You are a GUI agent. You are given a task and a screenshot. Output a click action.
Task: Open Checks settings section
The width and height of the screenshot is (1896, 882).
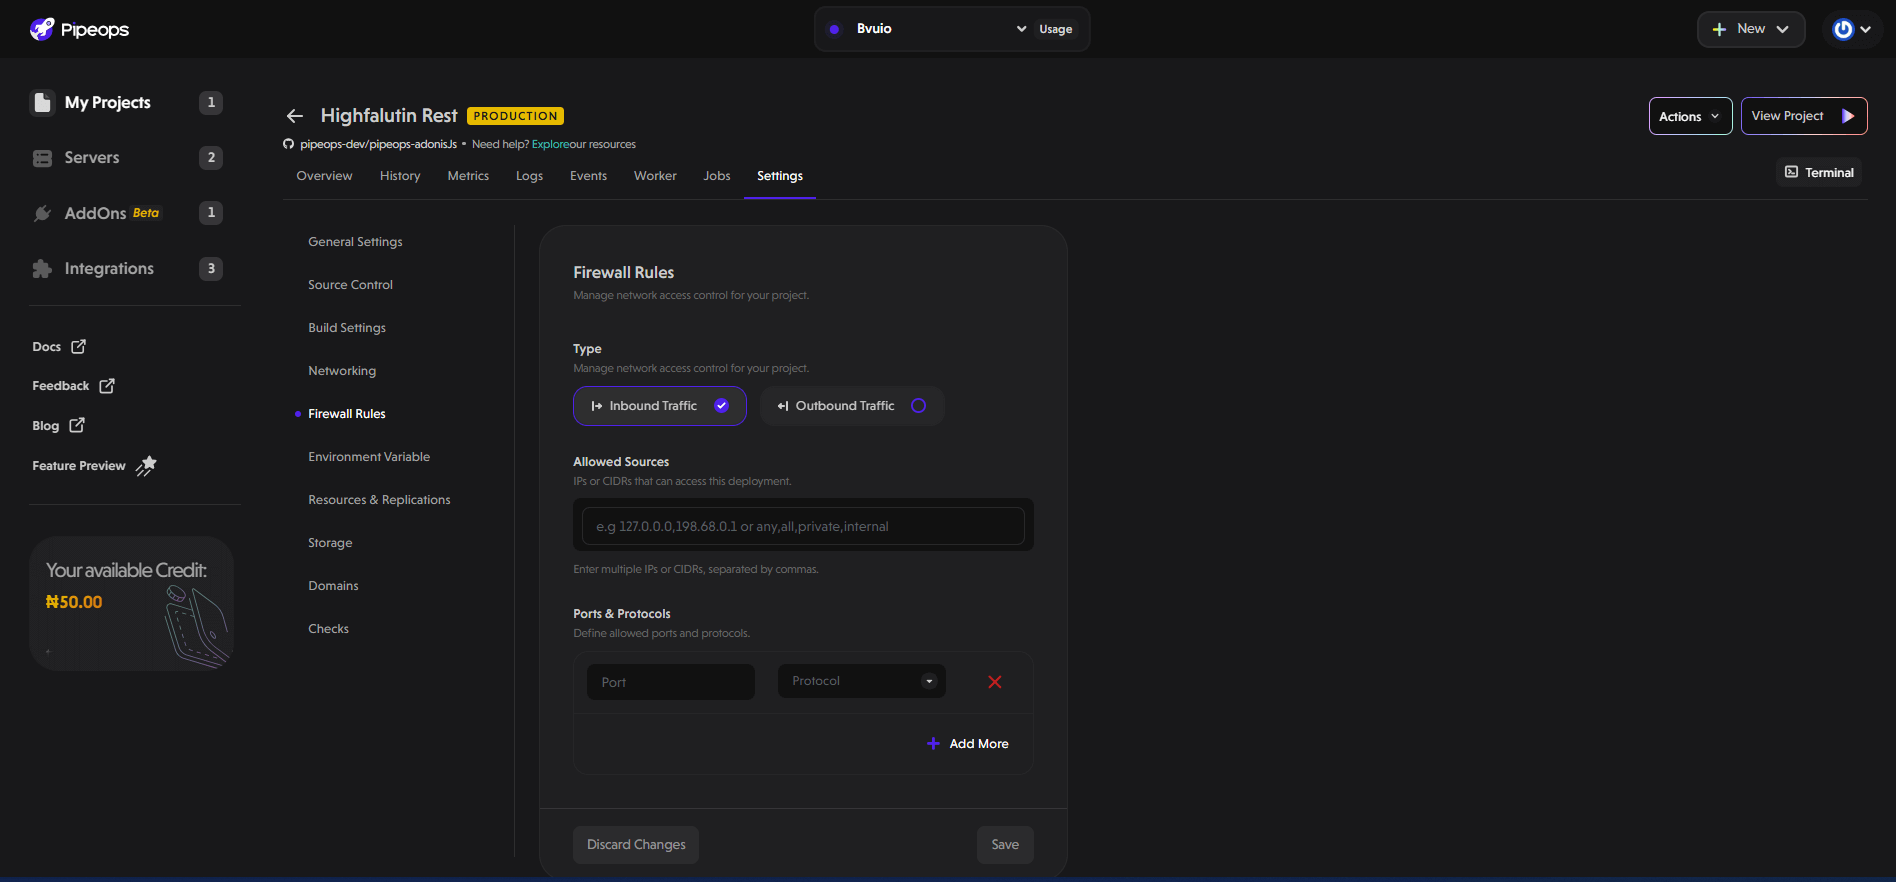tap(328, 629)
